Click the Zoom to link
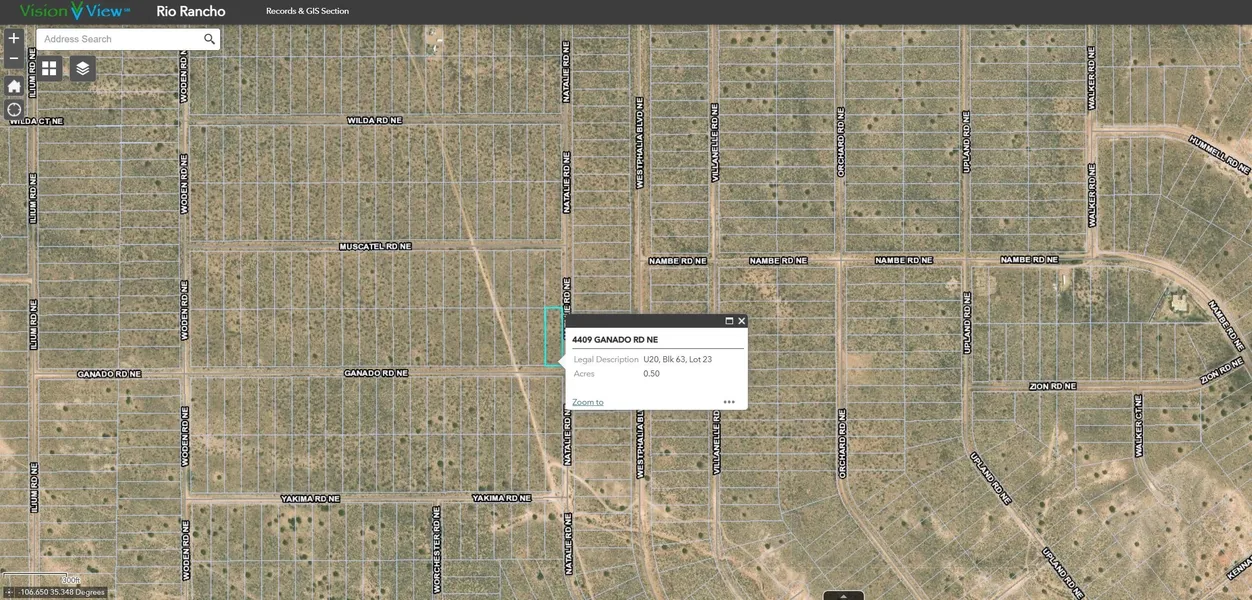Viewport: 1252px width, 600px height. click(587, 402)
